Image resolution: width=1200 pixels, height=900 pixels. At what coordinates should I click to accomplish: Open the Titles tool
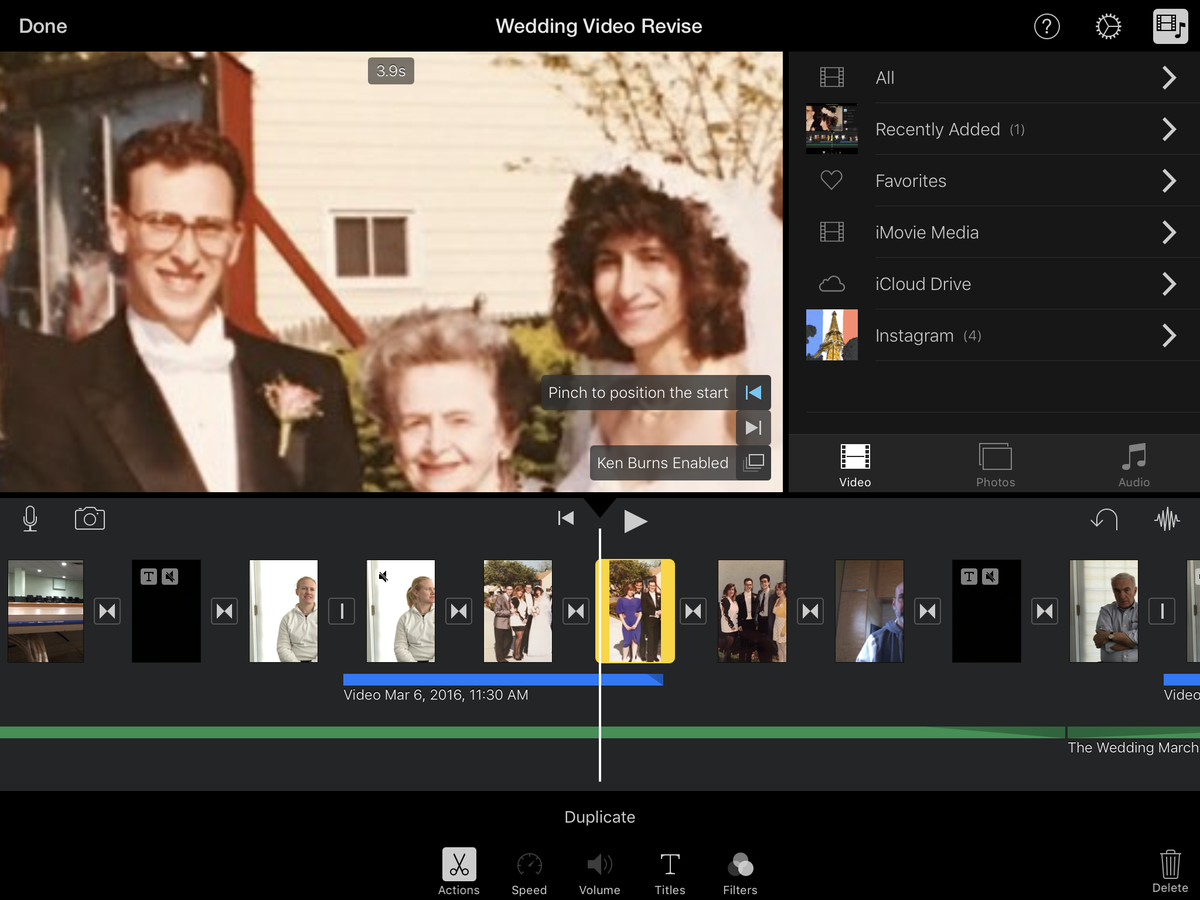click(670, 872)
